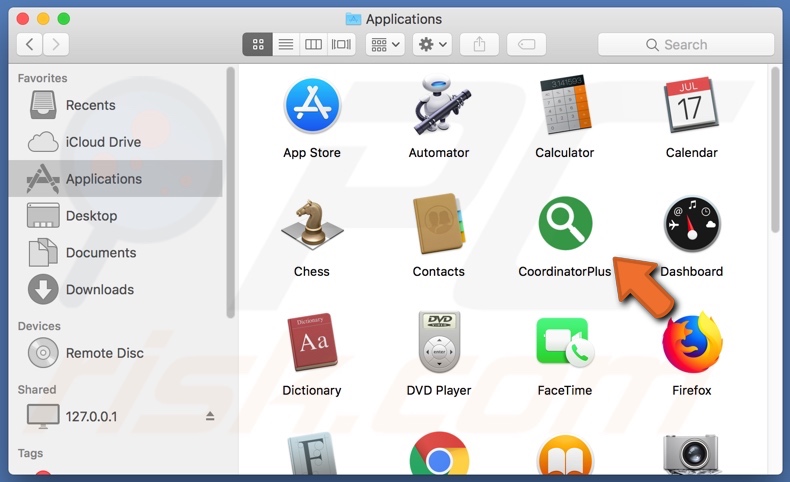Open Remote Disc in the sidebar
Image resolution: width=790 pixels, height=482 pixels.
tap(116, 353)
